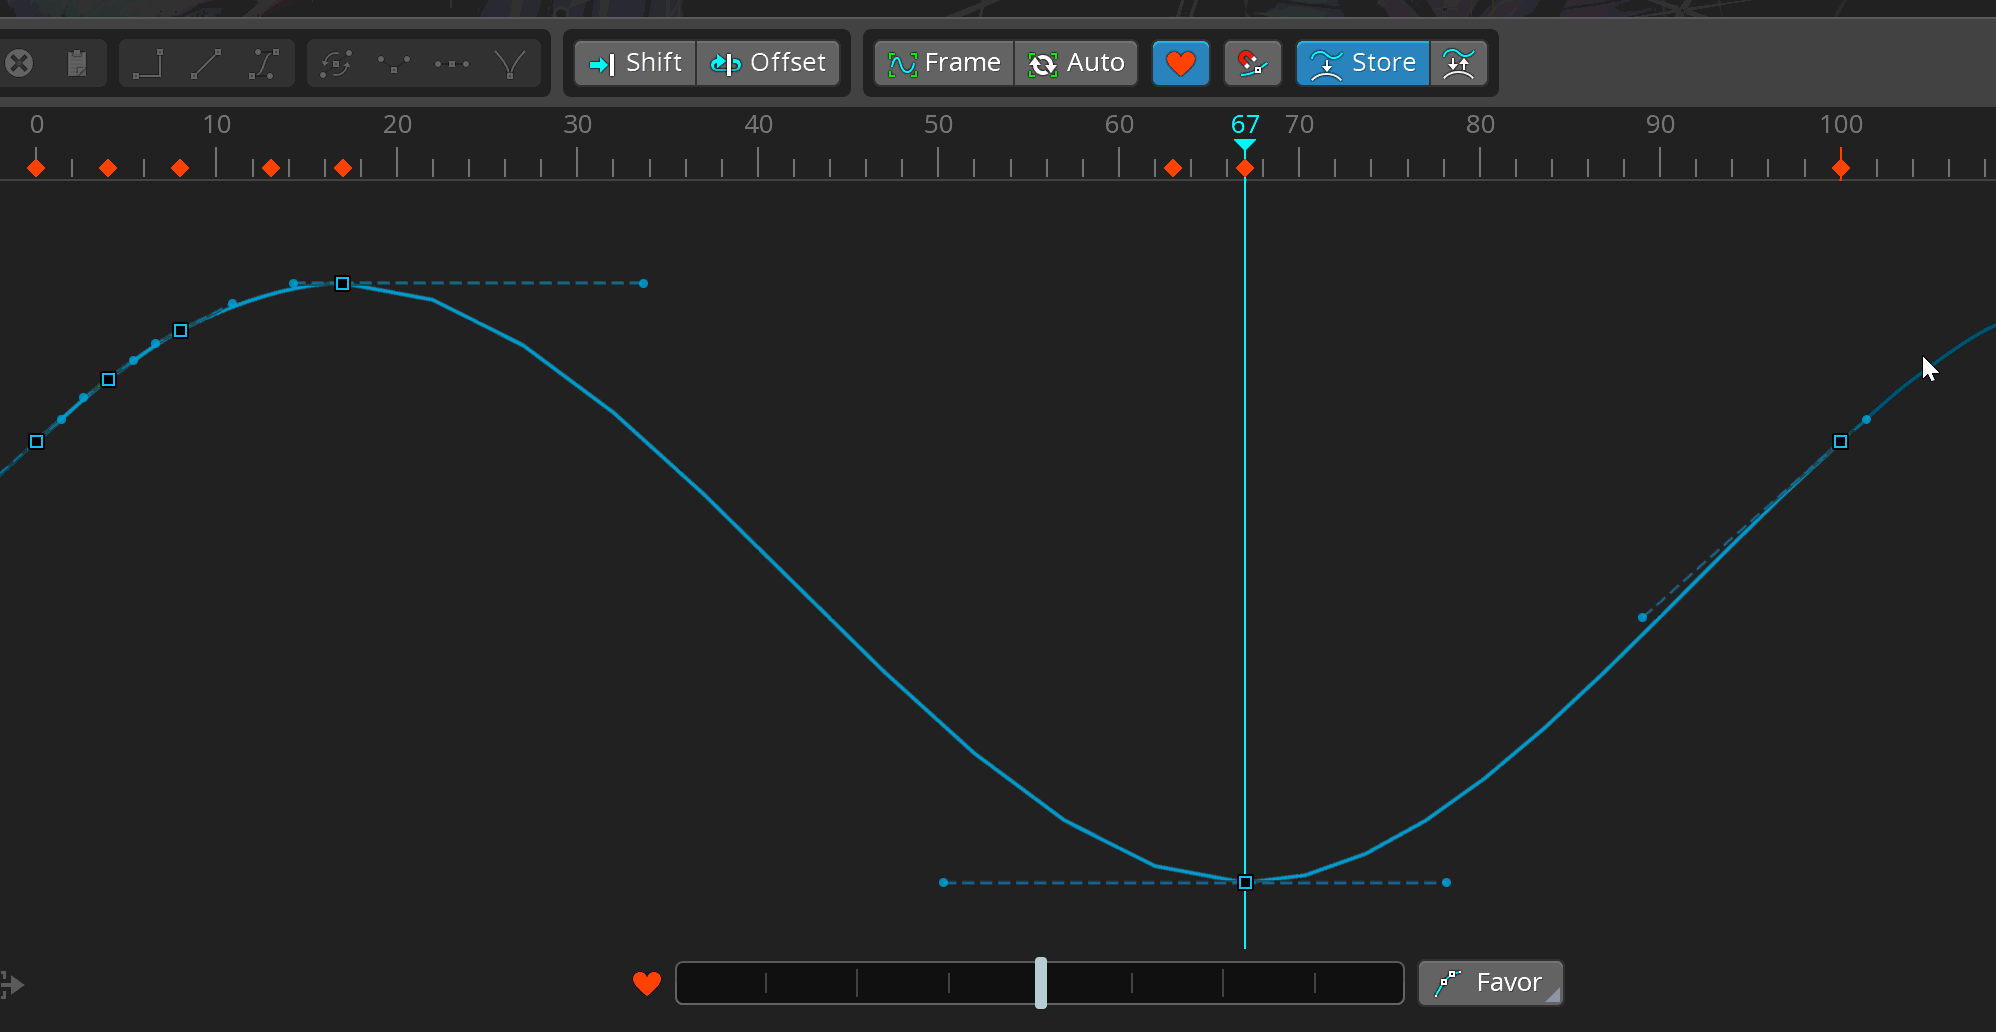Click the timeline keyframe marker at frame 4
1996x1032 pixels.
pyautogui.click(x=108, y=168)
